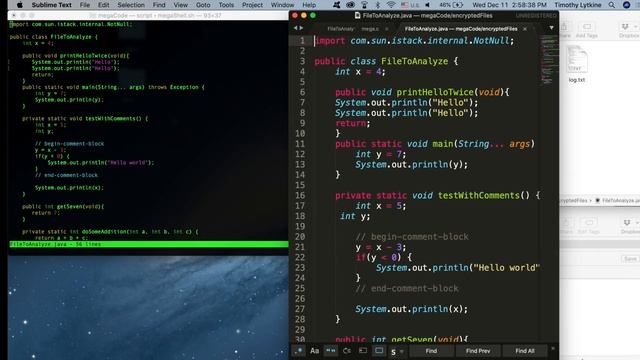The height and width of the screenshot is (360, 640).
Task: Click line number 20 in the gutter
Action: [x=300, y=237]
